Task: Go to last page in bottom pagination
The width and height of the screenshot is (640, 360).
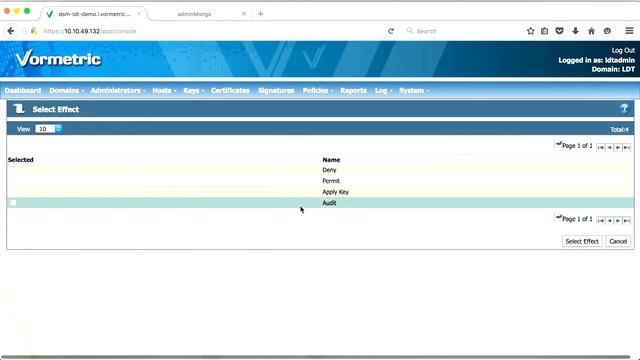Action: 627,220
